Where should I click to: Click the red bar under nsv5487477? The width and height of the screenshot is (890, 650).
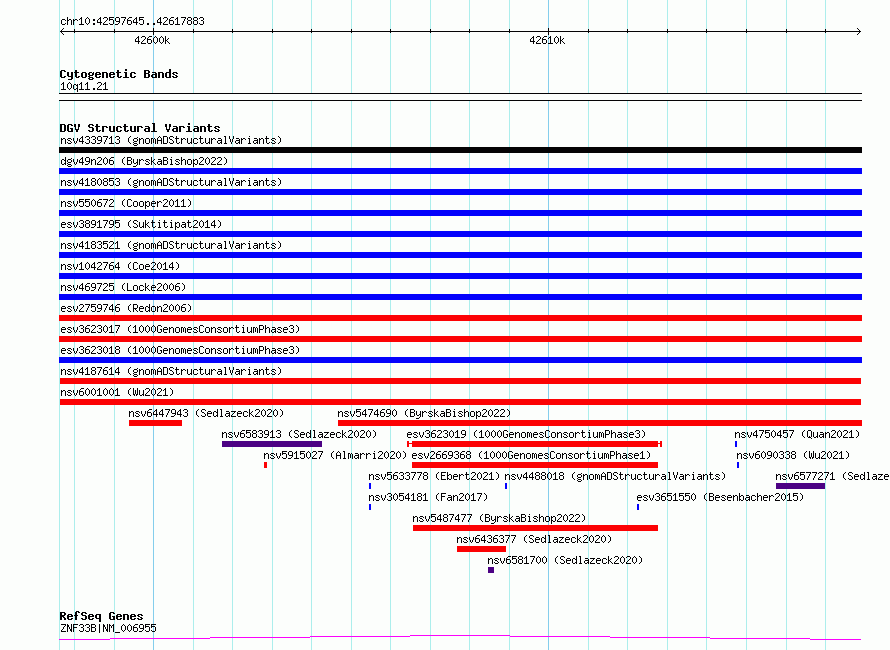[x=535, y=528]
